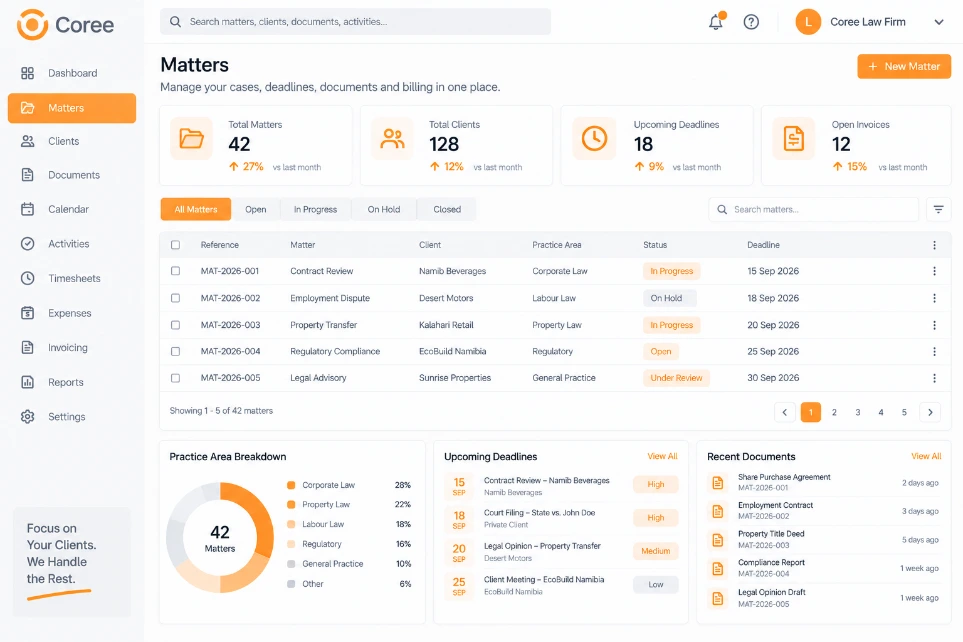Switch to the On Hold tab
The height and width of the screenshot is (642, 963).
click(x=384, y=209)
